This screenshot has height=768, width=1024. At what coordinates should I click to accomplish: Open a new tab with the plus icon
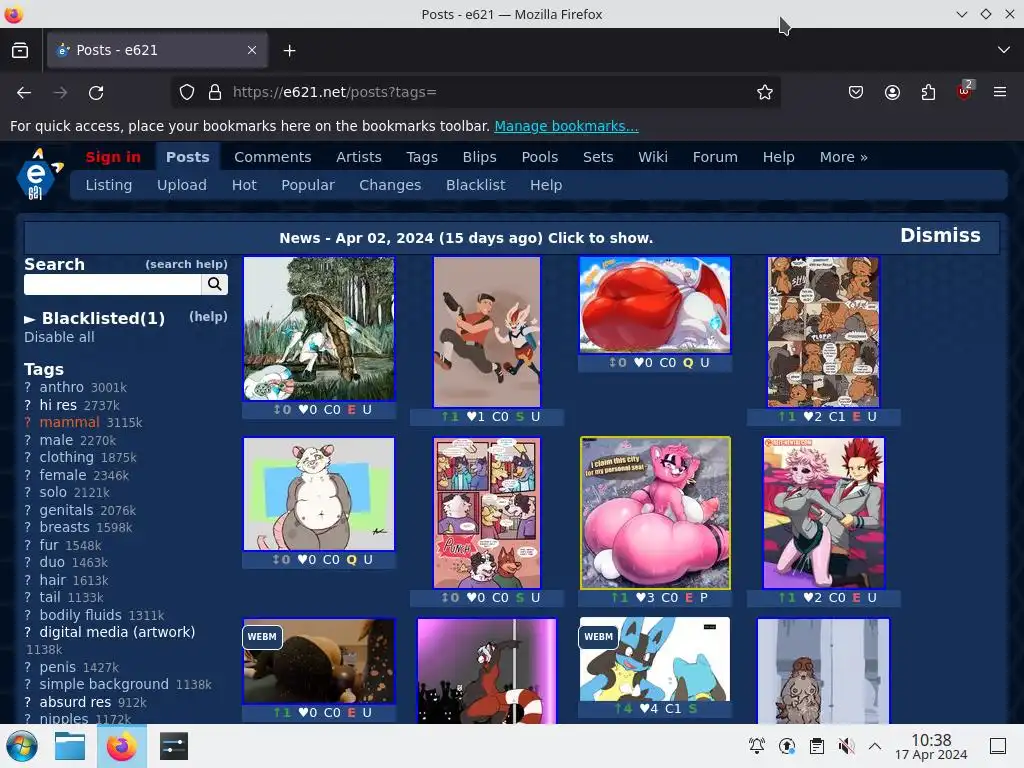tap(289, 50)
